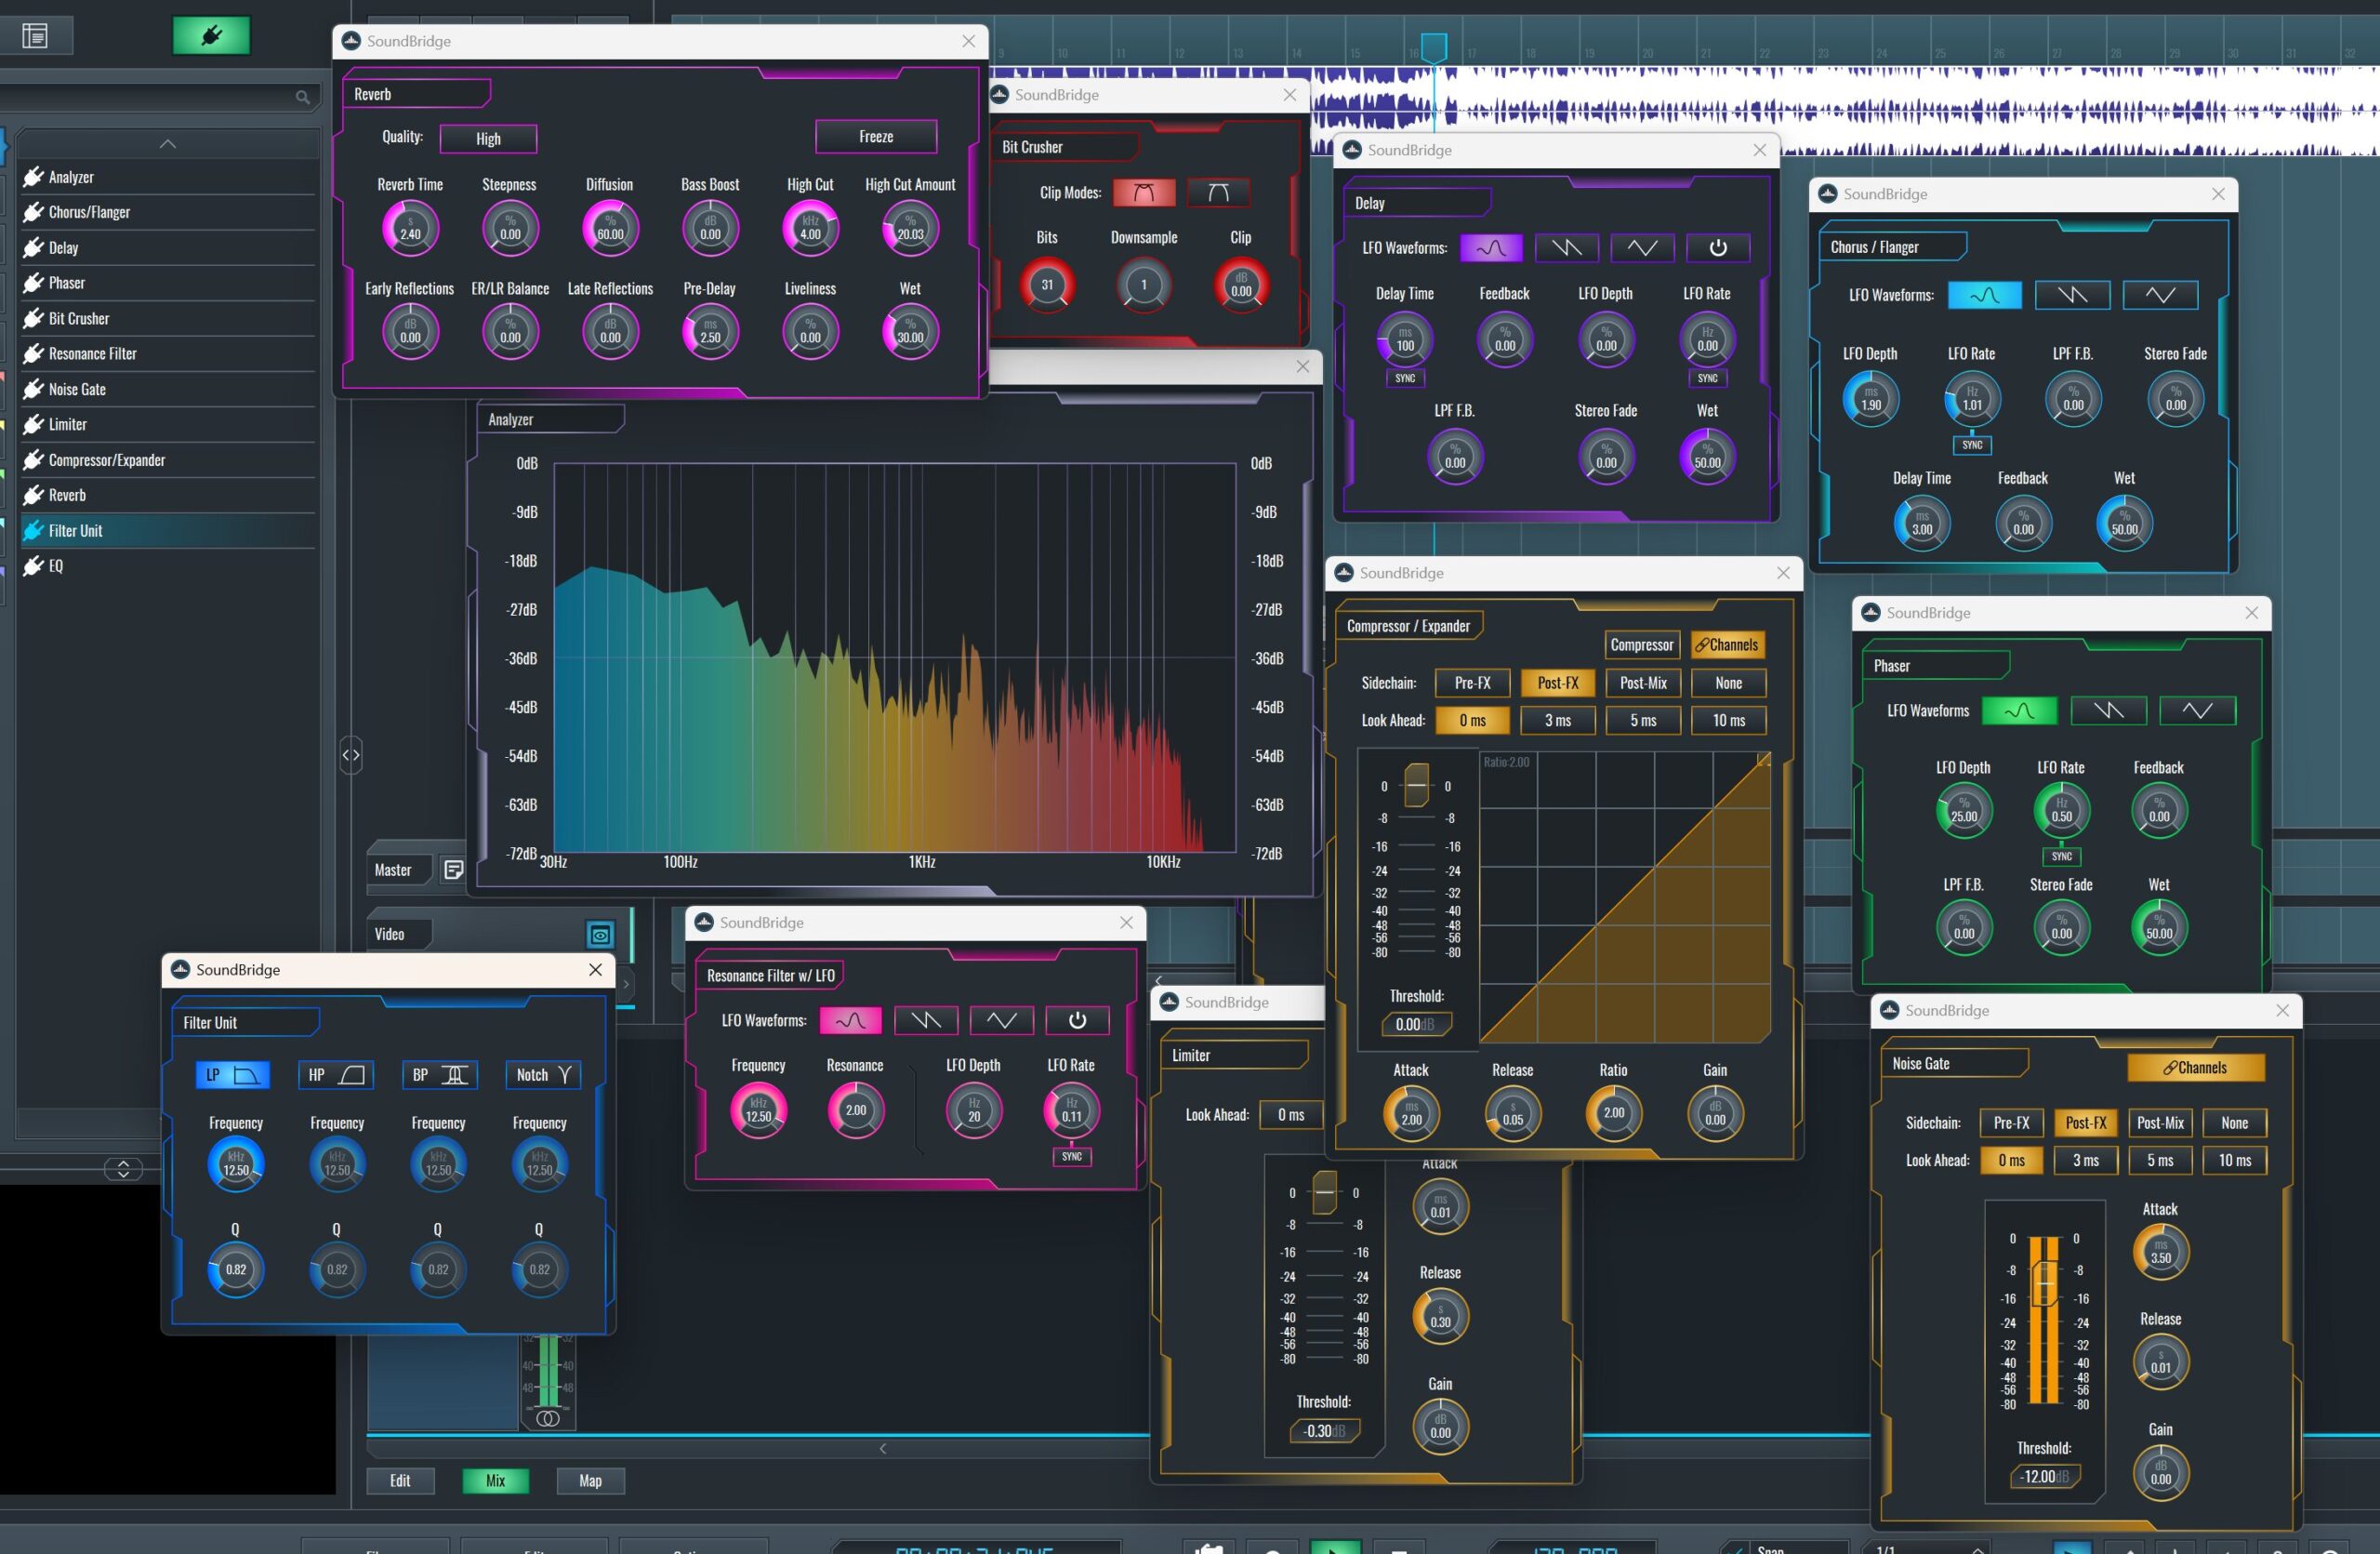Toggle SYNC under Phaser LFO Rate
The width and height of the screenshot is (2380, 1554).
point(2062,856)
